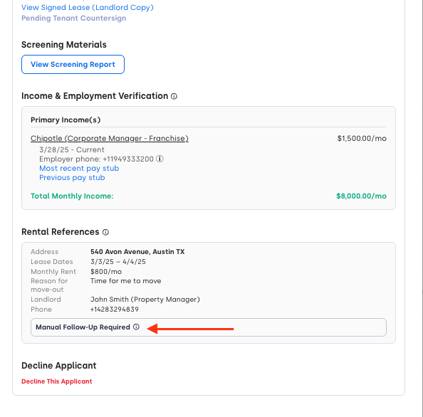The height and width of the screenshot is (417, 423).
Task: Click the landlord name John Smith (Property Manager)
Action: (145, 299)
